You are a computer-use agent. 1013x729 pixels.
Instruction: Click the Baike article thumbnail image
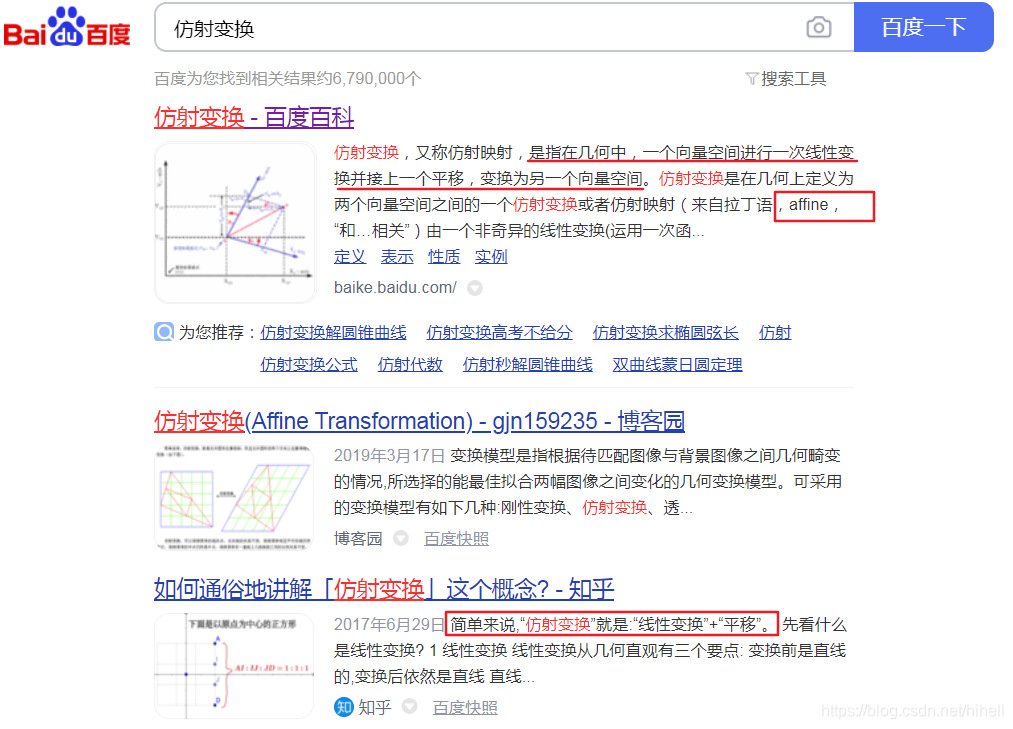pyautogui.click(x=232, y=222)
